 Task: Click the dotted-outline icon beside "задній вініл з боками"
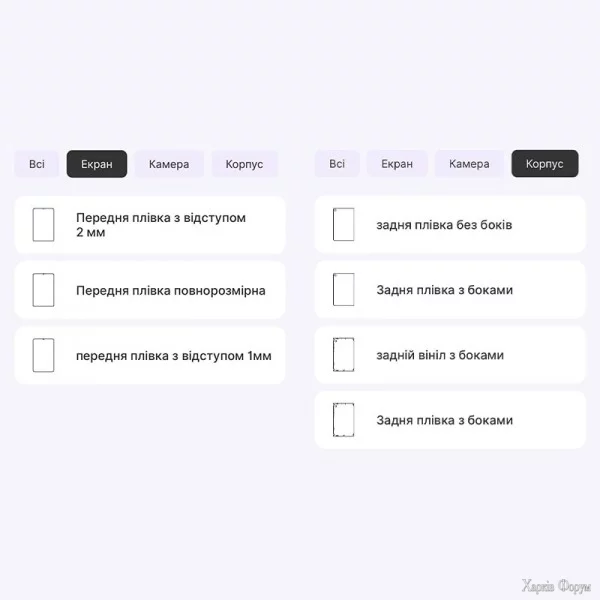click(344, 355)
